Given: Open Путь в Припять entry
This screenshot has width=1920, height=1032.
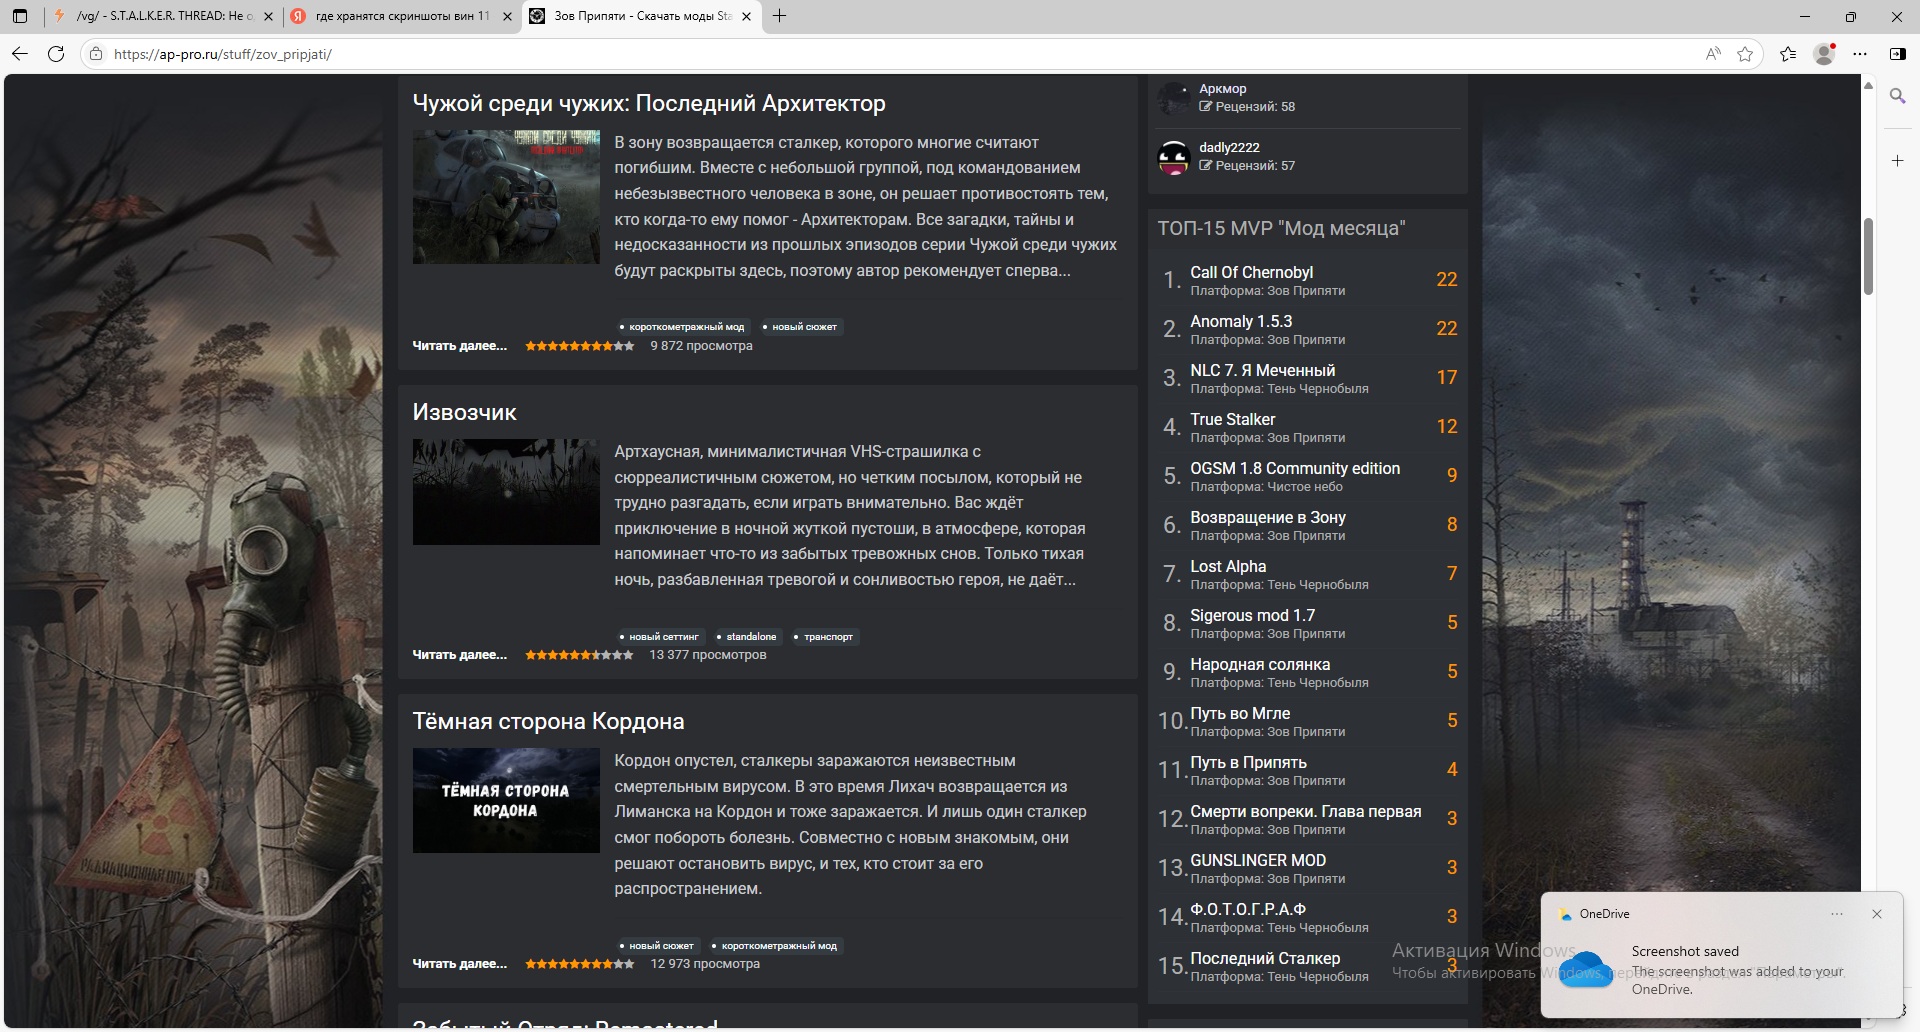Looking at the screenshot, I should point(1249,762).
